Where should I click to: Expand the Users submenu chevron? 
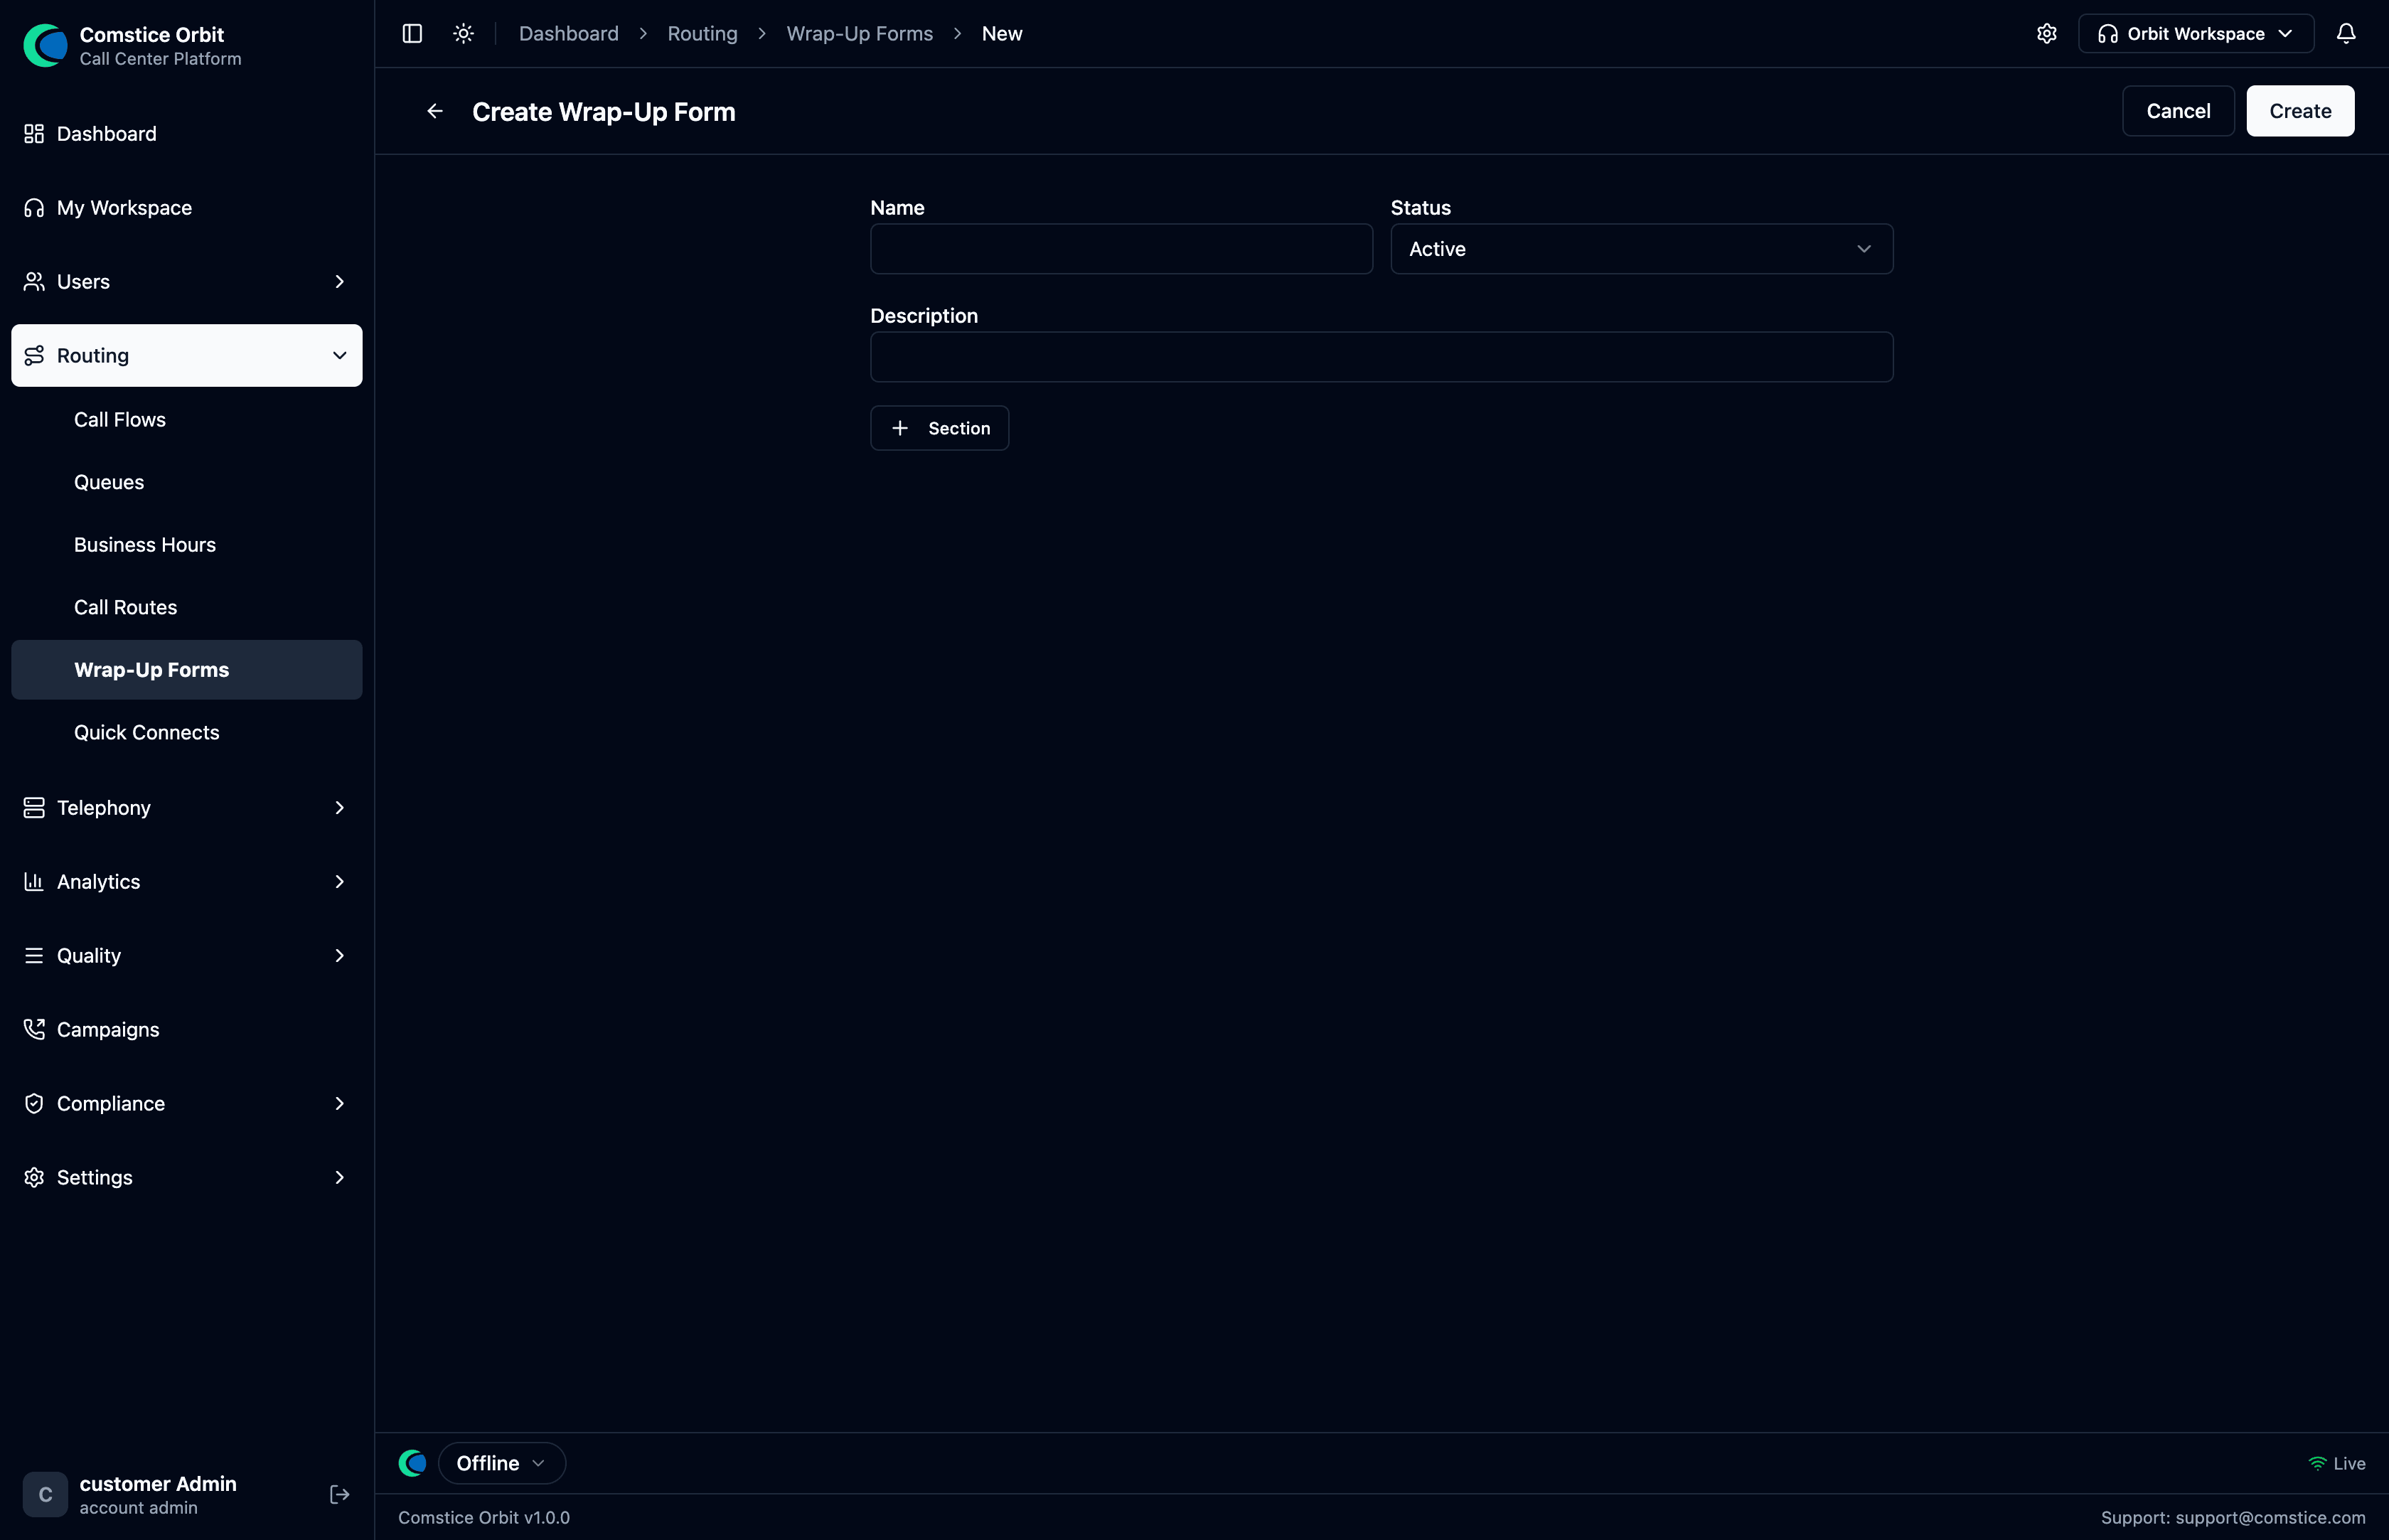click(x=339, y=282)
